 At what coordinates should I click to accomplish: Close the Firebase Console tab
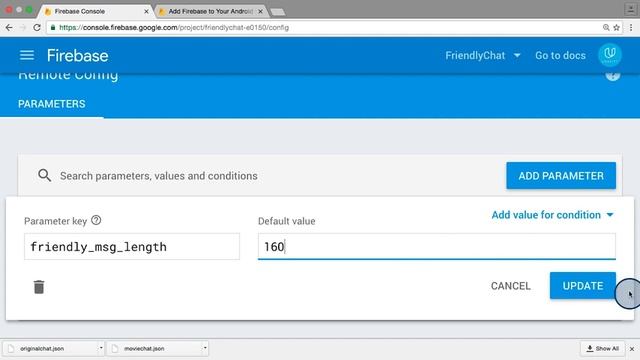[x=146, y=11]
